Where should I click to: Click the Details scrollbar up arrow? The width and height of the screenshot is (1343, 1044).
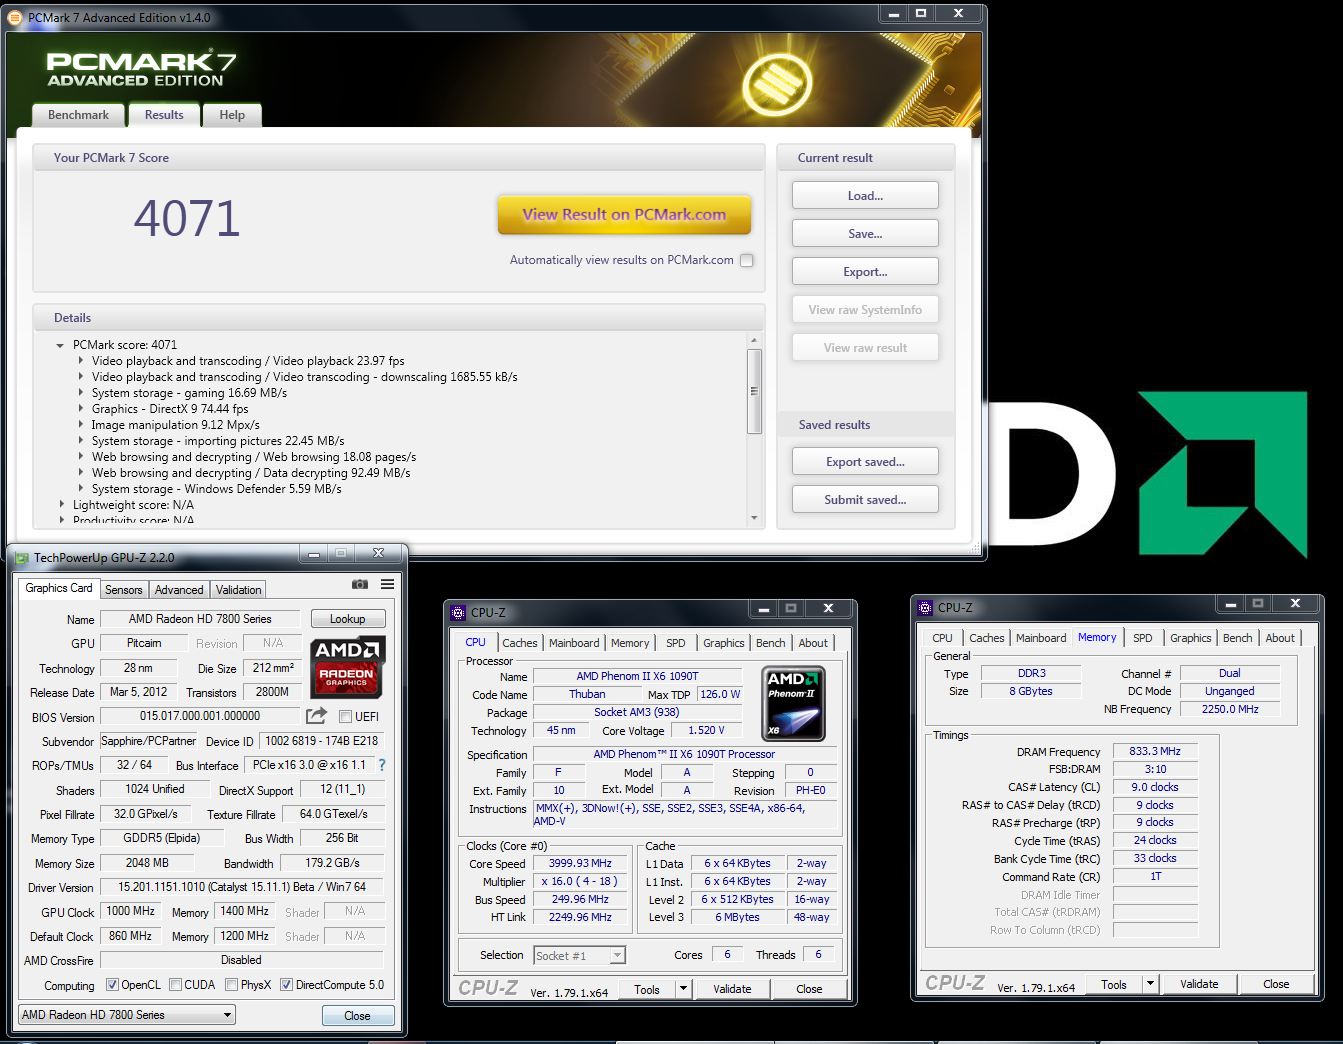pos(754,341)
